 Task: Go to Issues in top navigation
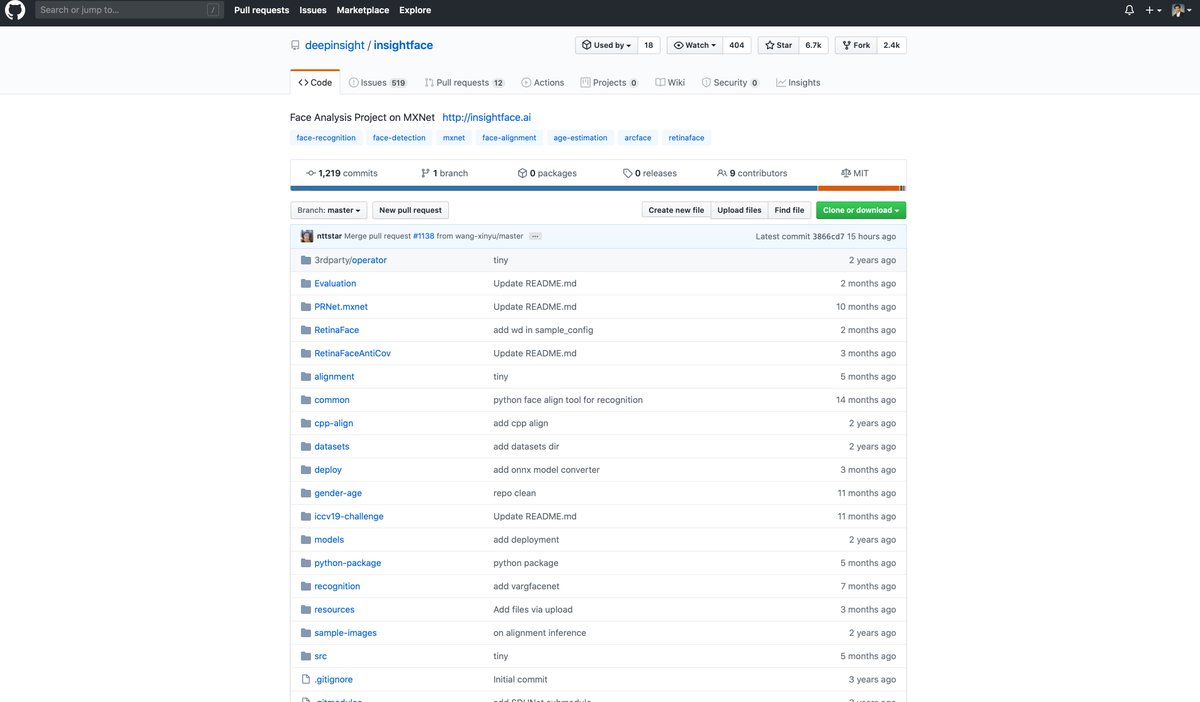(313, 10)
